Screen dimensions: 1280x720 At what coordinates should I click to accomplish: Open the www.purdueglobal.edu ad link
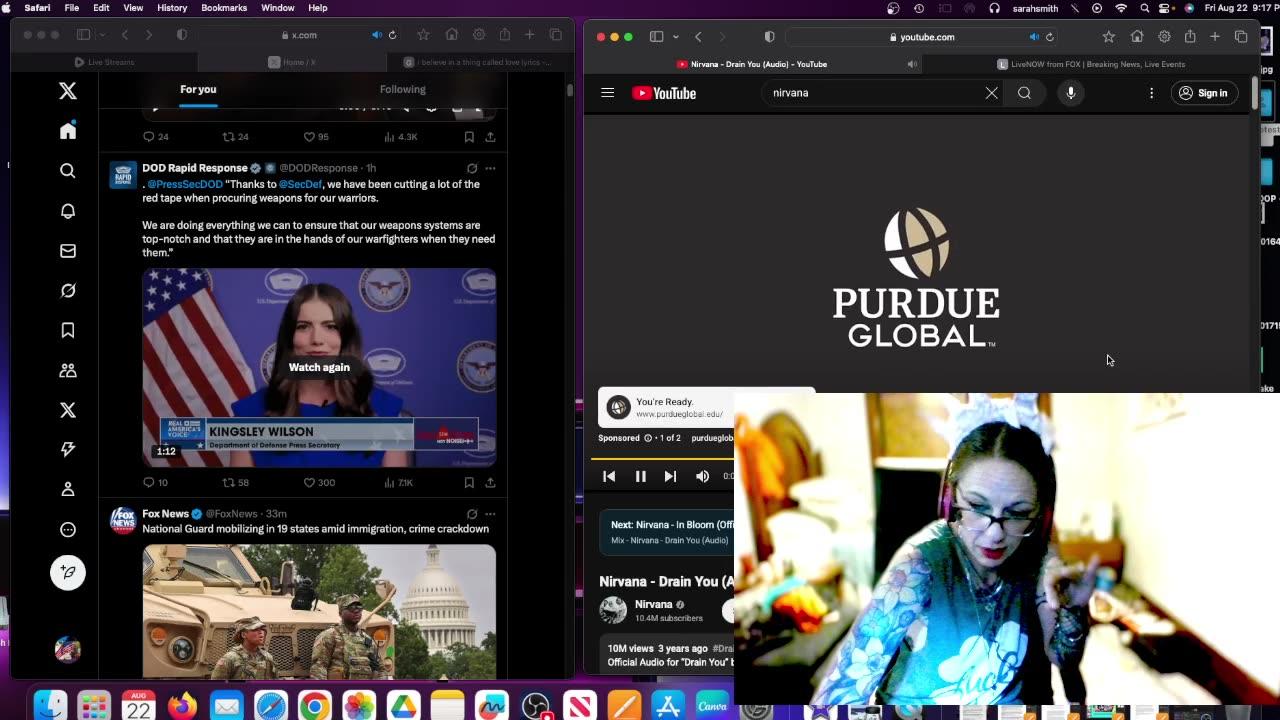[x=679, y=414]
